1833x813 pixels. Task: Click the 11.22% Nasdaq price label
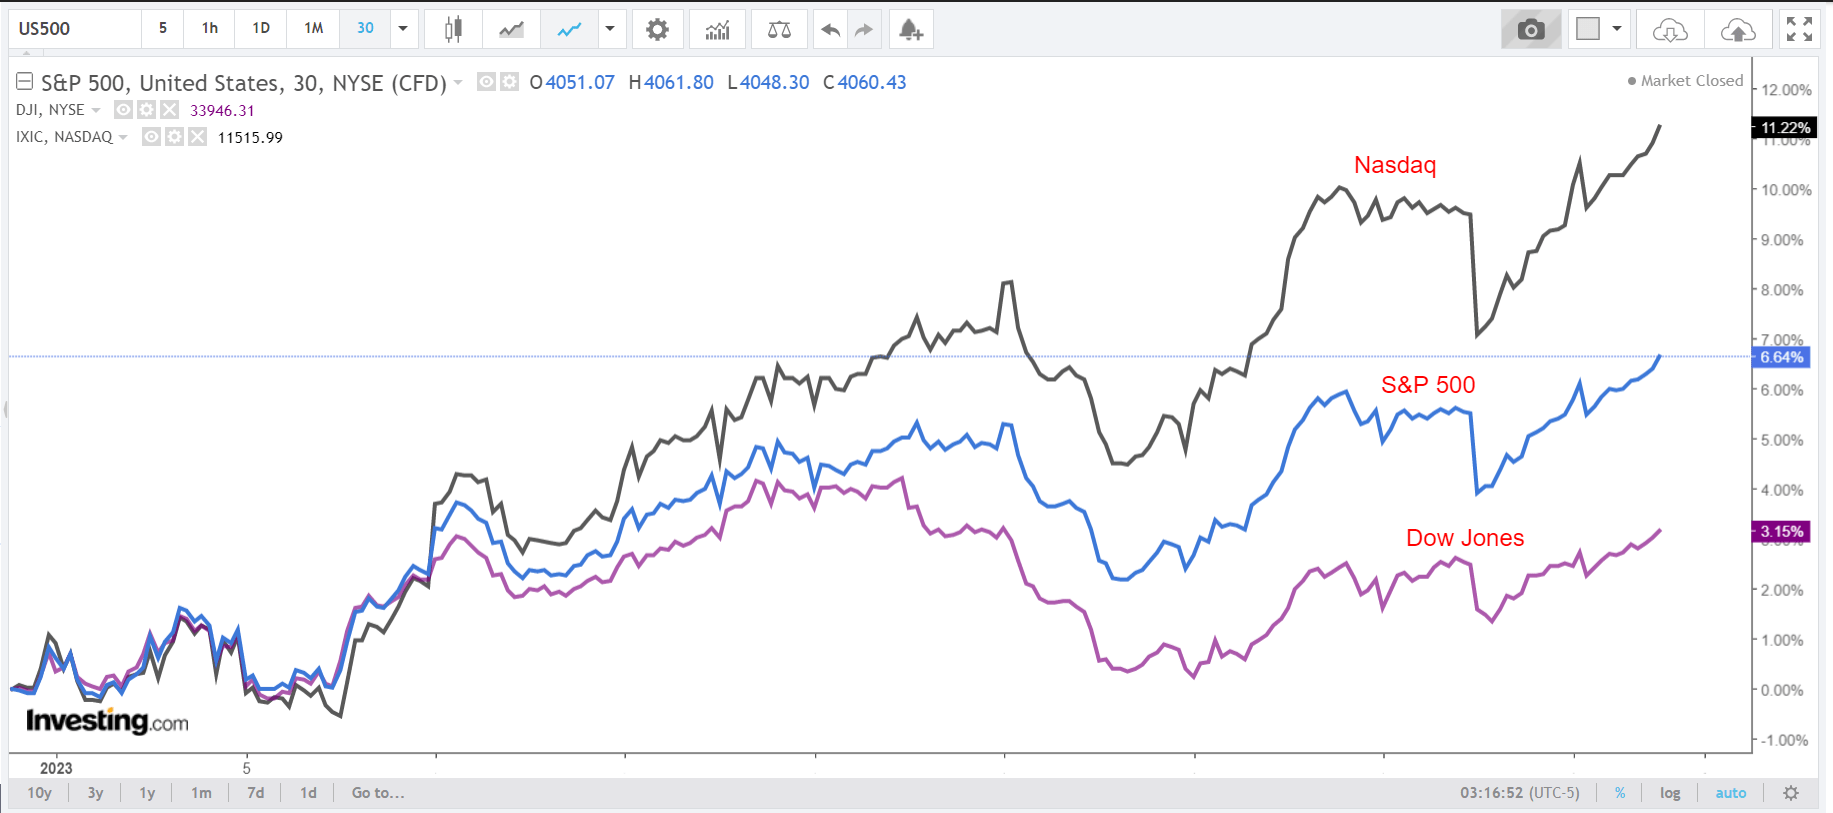point(1785,128)
